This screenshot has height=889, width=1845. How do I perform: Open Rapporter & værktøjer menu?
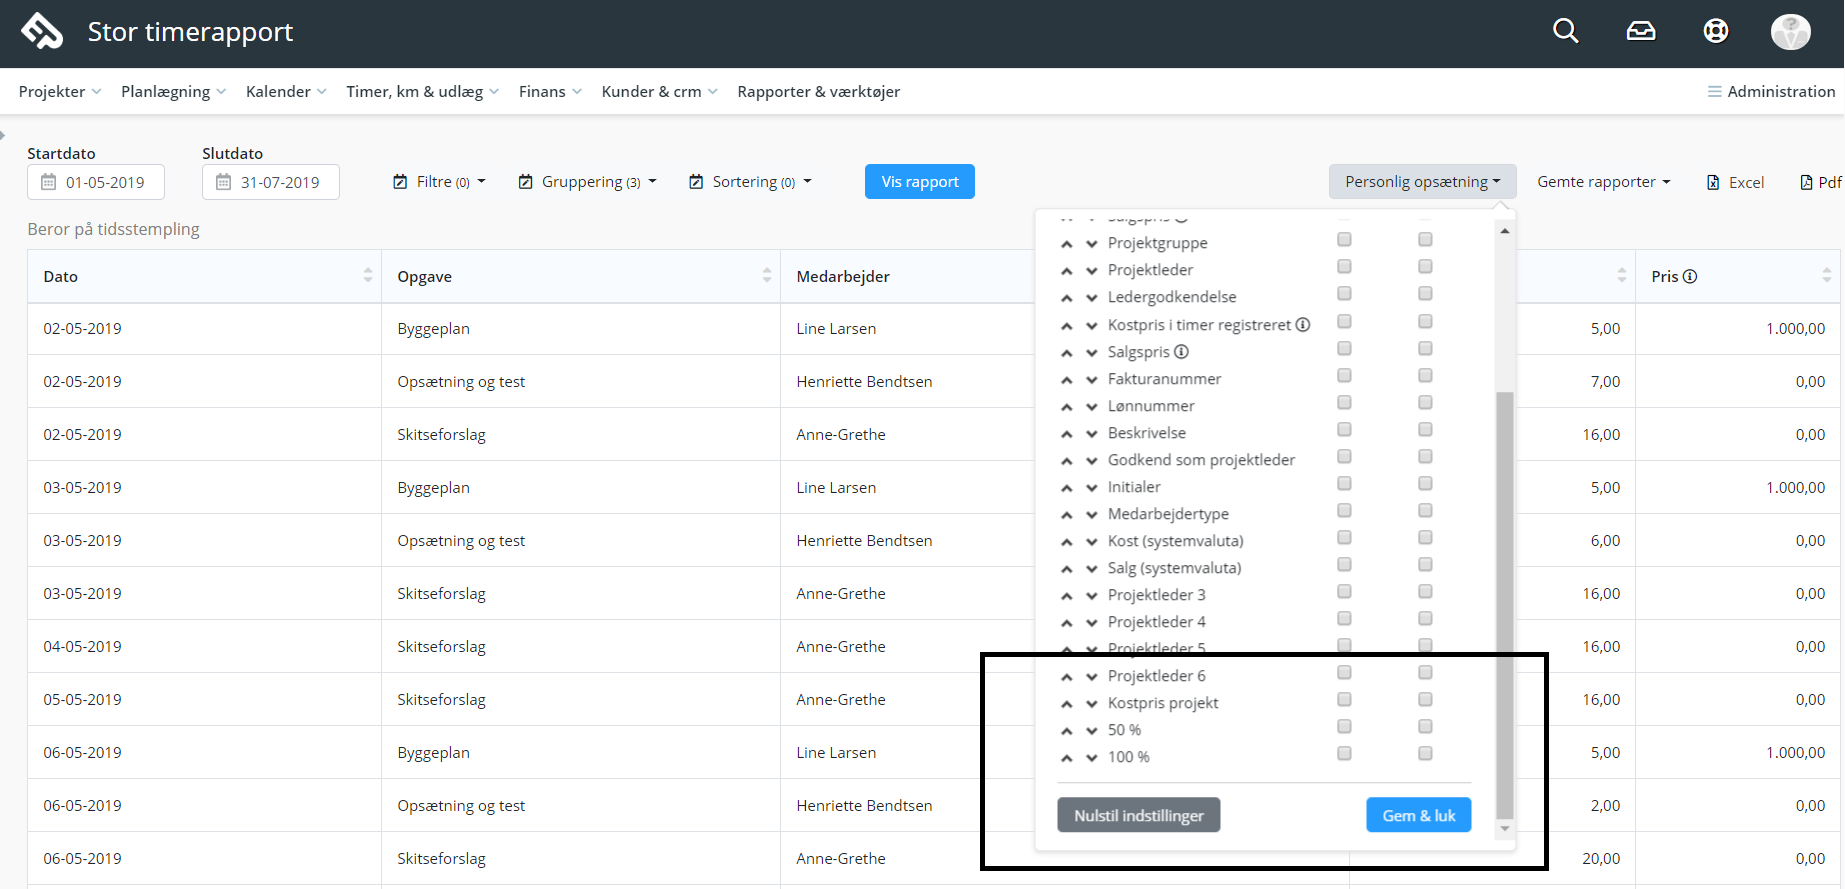[818, 91]
